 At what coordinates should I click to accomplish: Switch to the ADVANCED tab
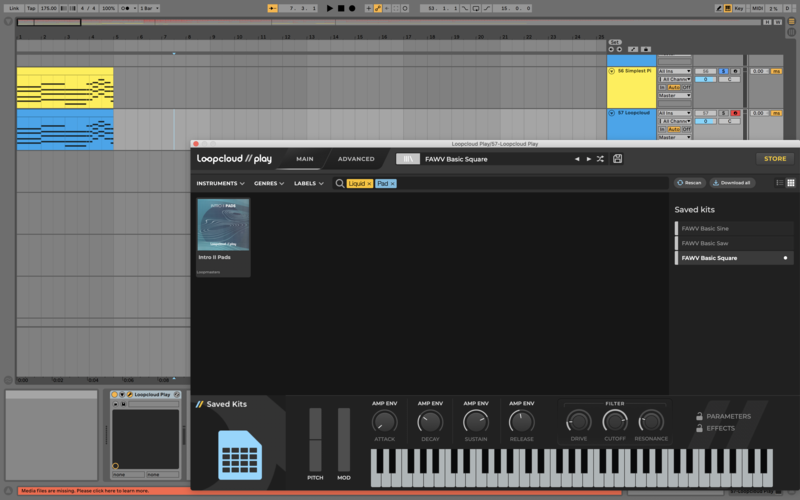(356, 159)
